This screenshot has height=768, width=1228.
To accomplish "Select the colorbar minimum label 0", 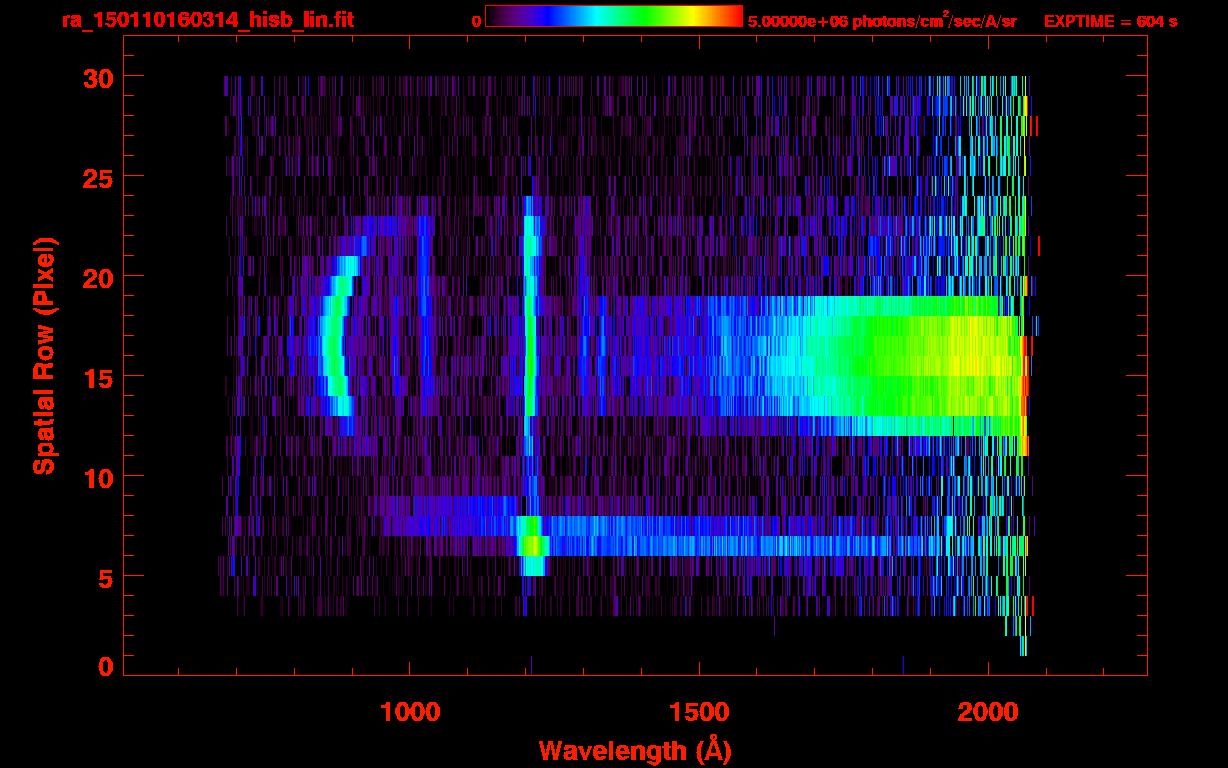I will click(476, 21).
